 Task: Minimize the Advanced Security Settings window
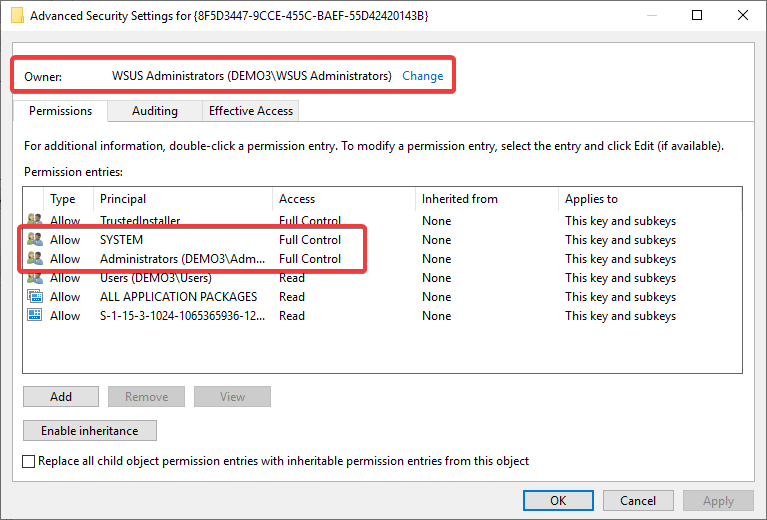click(x=652, y=15)
